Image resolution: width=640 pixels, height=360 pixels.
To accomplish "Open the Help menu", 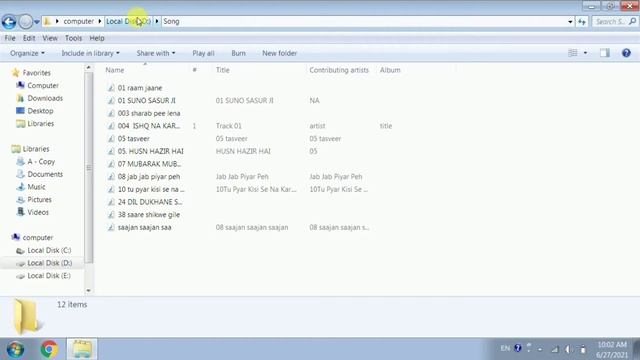I will [97, 38].
